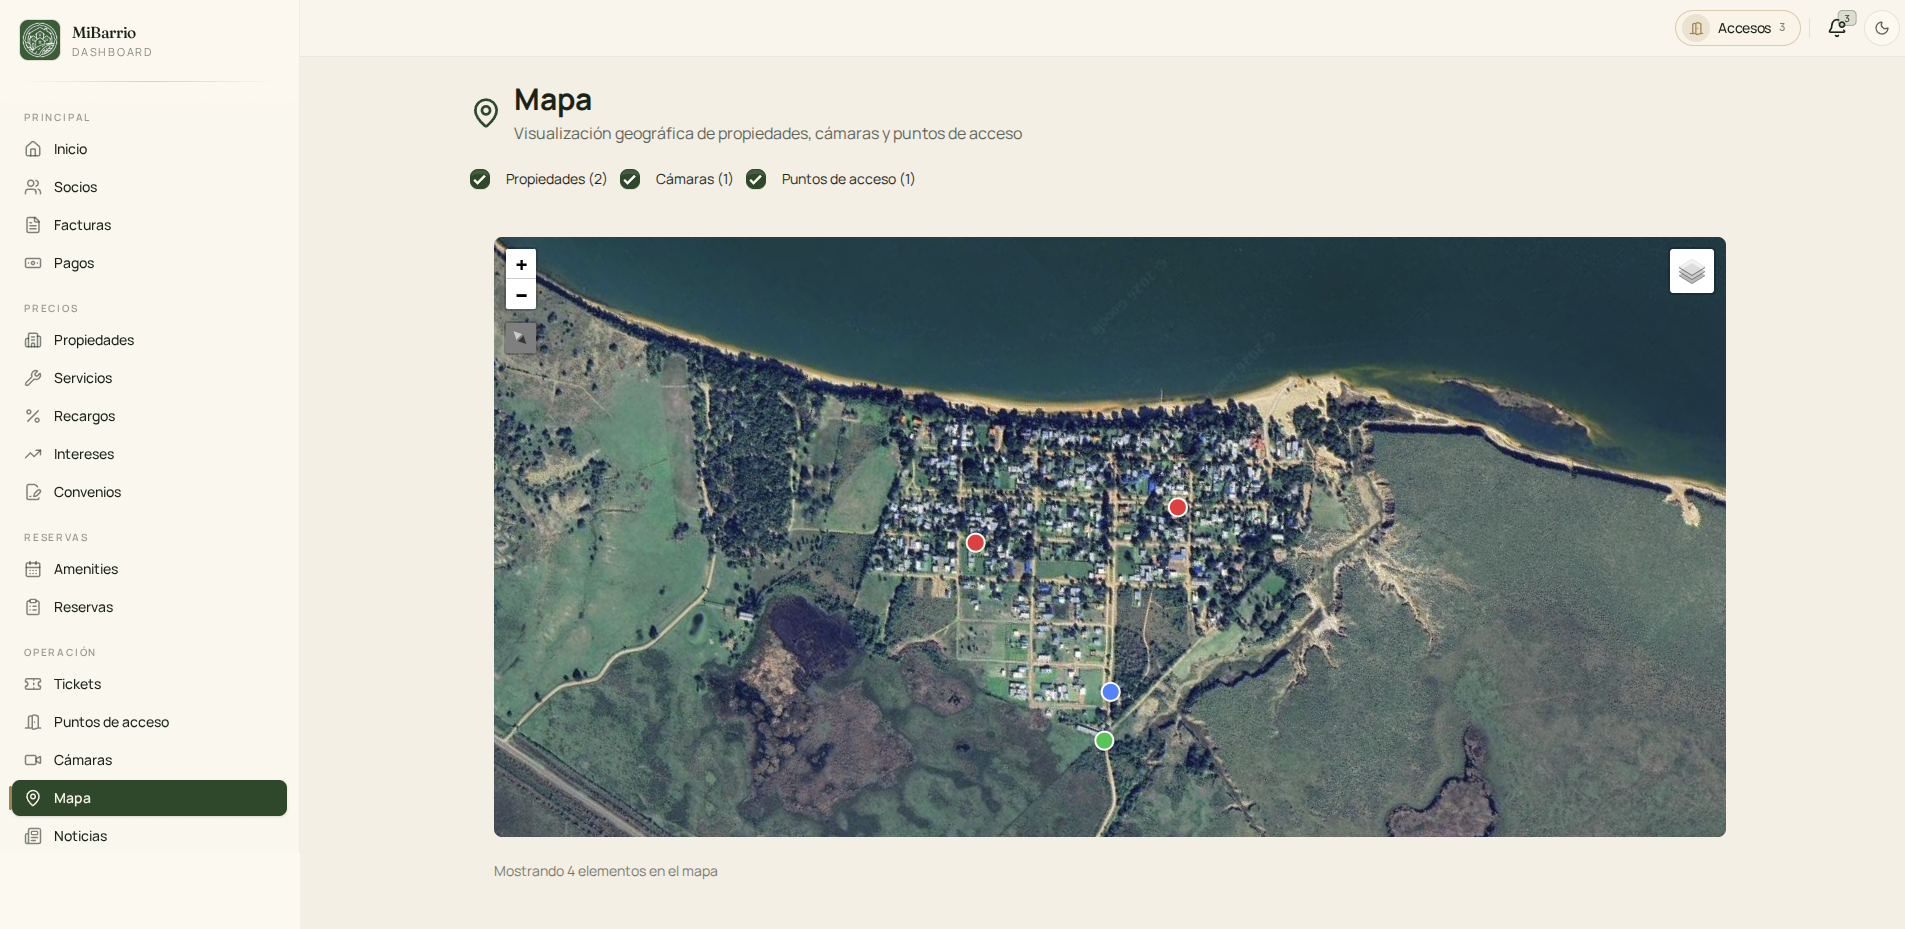Open the Accesos button in header

click(x=1738, y=28)
